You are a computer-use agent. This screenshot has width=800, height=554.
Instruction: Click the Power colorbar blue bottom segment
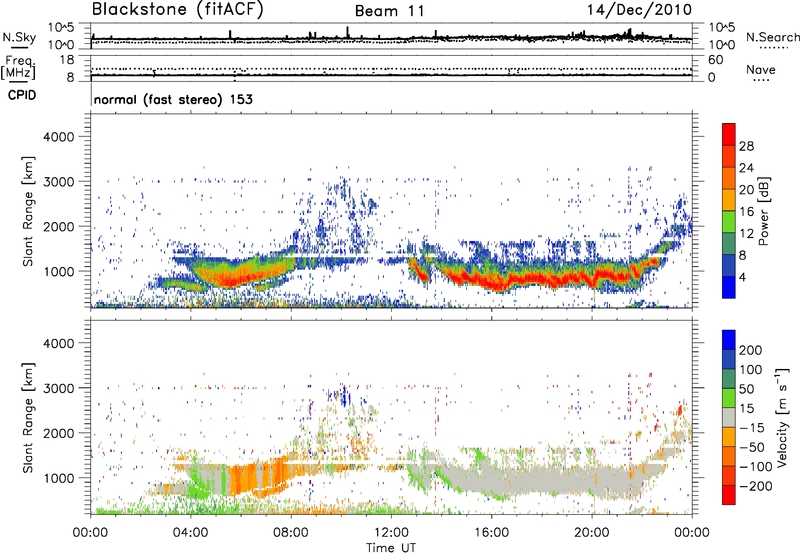(729, 287)
